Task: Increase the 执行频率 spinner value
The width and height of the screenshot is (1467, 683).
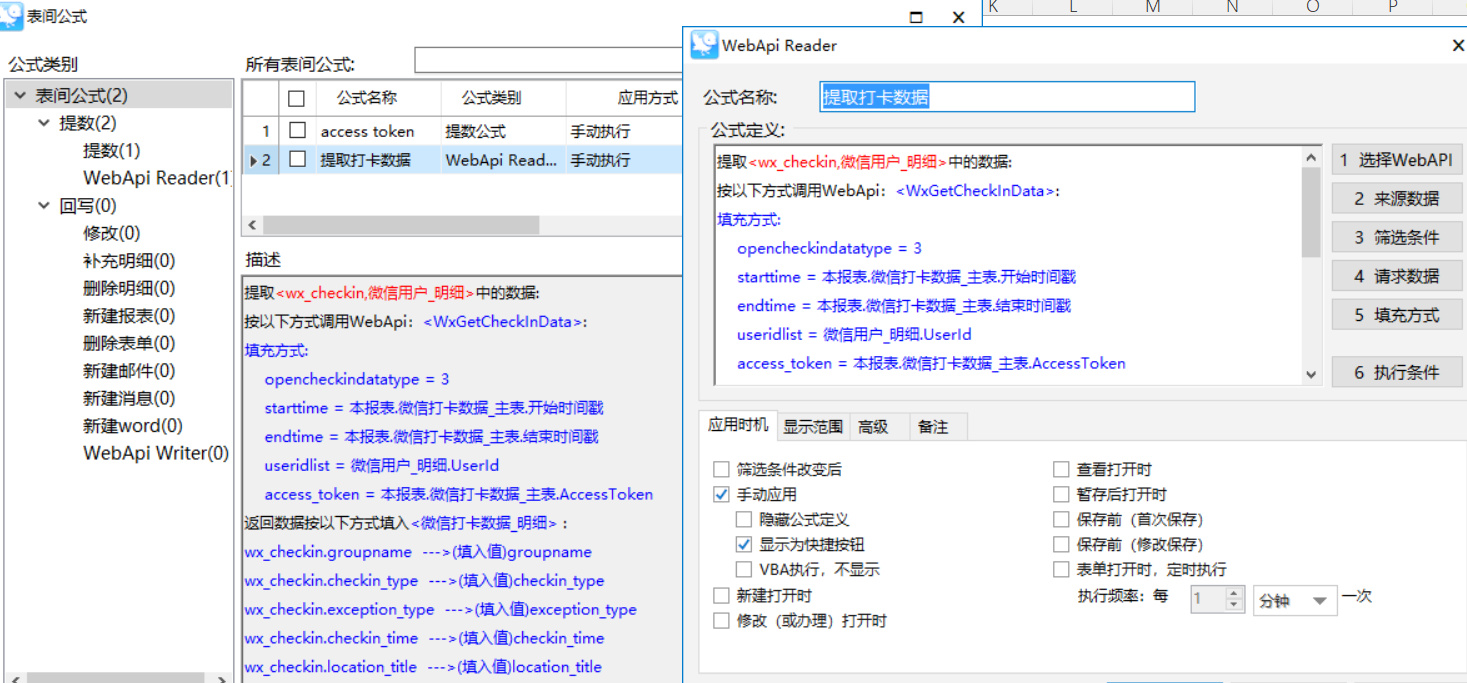Action: coord(1233,594)
